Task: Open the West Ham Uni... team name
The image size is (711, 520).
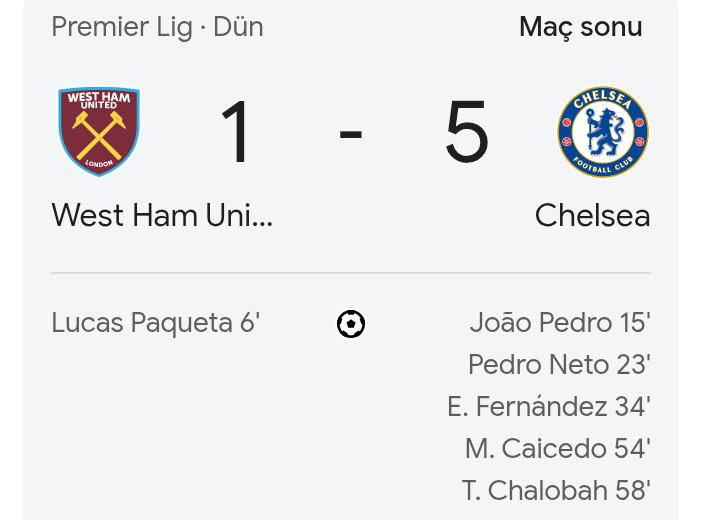Action: pos(162,215)
